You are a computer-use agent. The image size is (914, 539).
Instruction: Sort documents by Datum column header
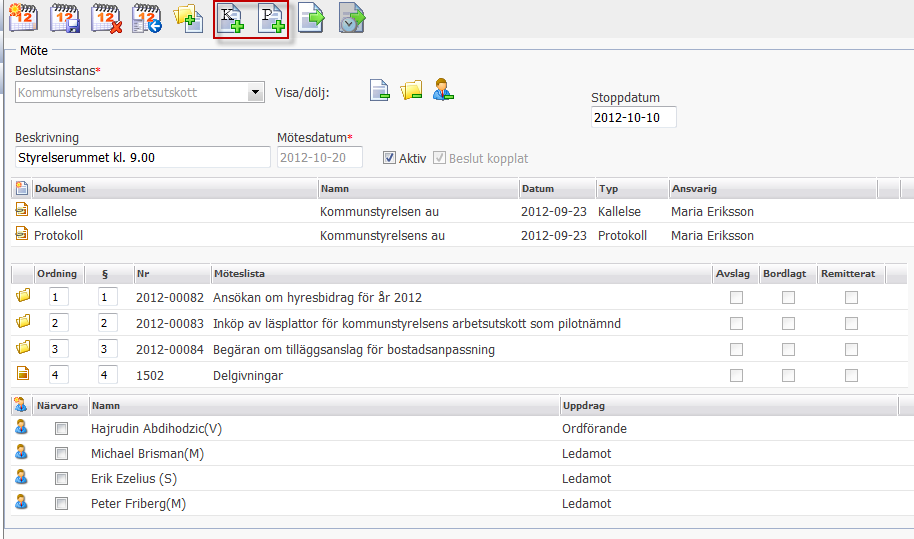[538, 189]
